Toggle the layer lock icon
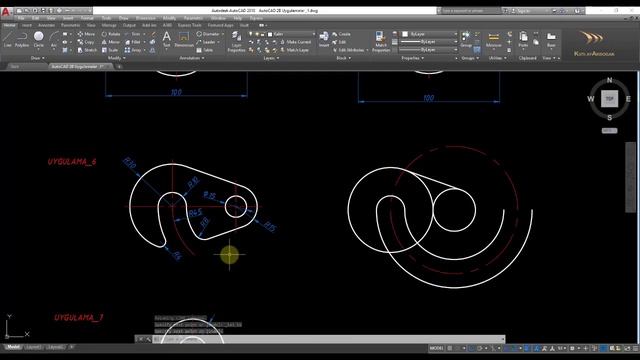The width and height of the screenshot is (640, 360). [x=262, y=34]
